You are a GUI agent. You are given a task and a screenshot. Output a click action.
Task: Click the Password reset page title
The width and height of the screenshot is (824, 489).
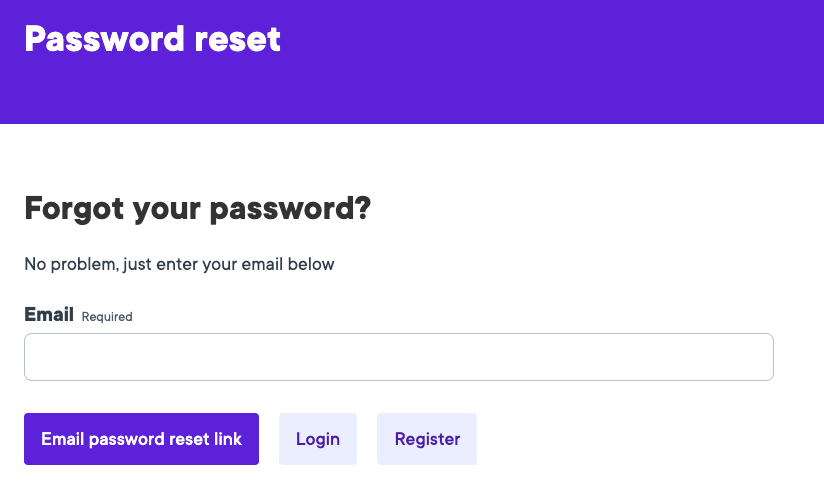152,39
